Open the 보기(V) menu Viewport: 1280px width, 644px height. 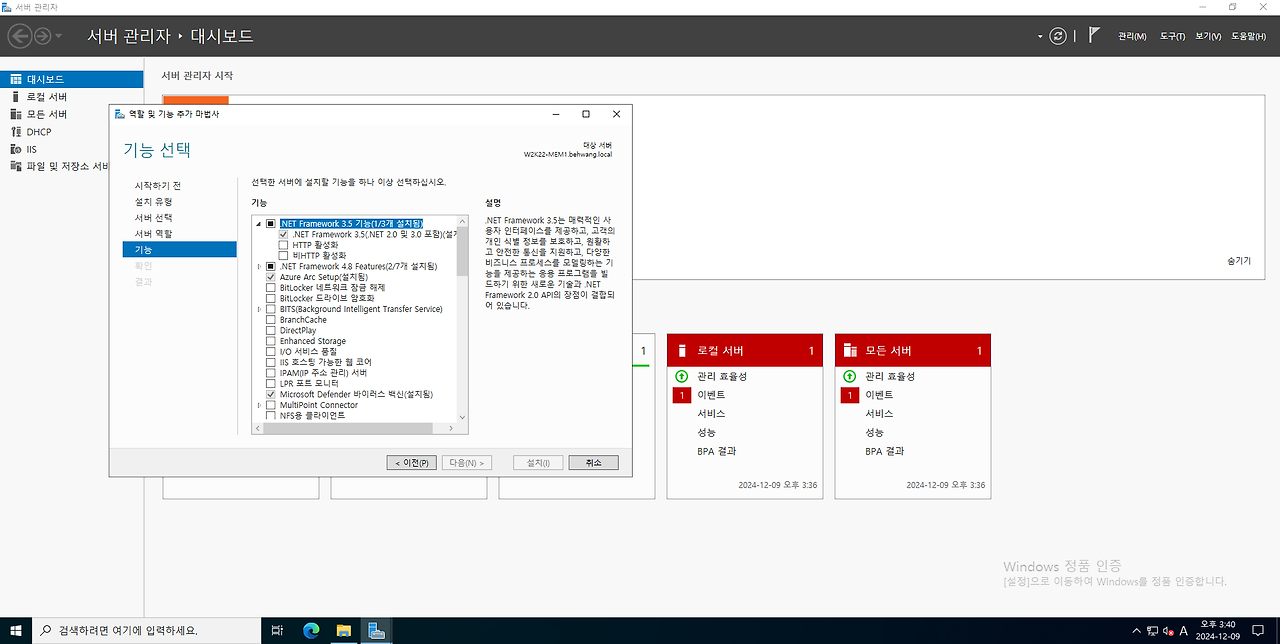1208,36
